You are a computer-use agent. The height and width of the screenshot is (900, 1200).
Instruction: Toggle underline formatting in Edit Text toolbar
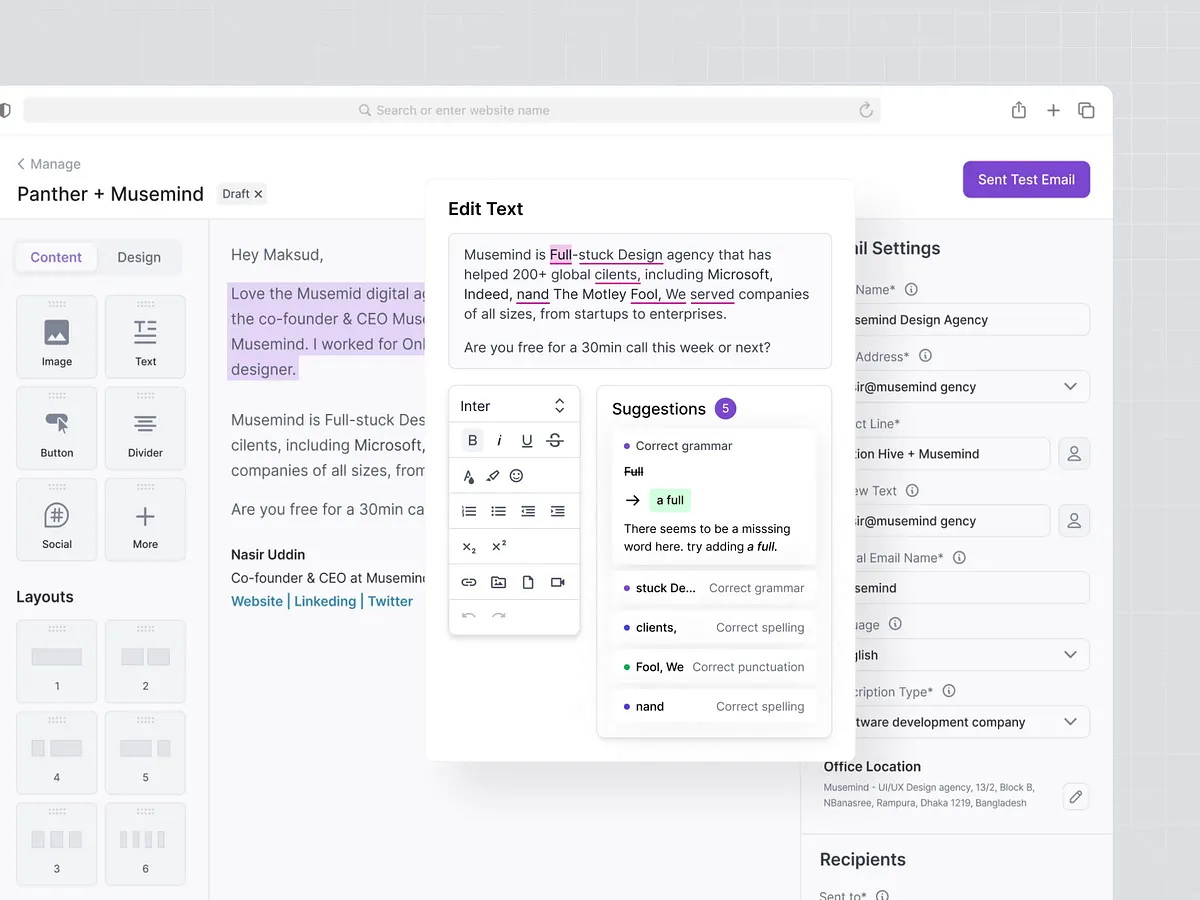(x=527, y=441)
